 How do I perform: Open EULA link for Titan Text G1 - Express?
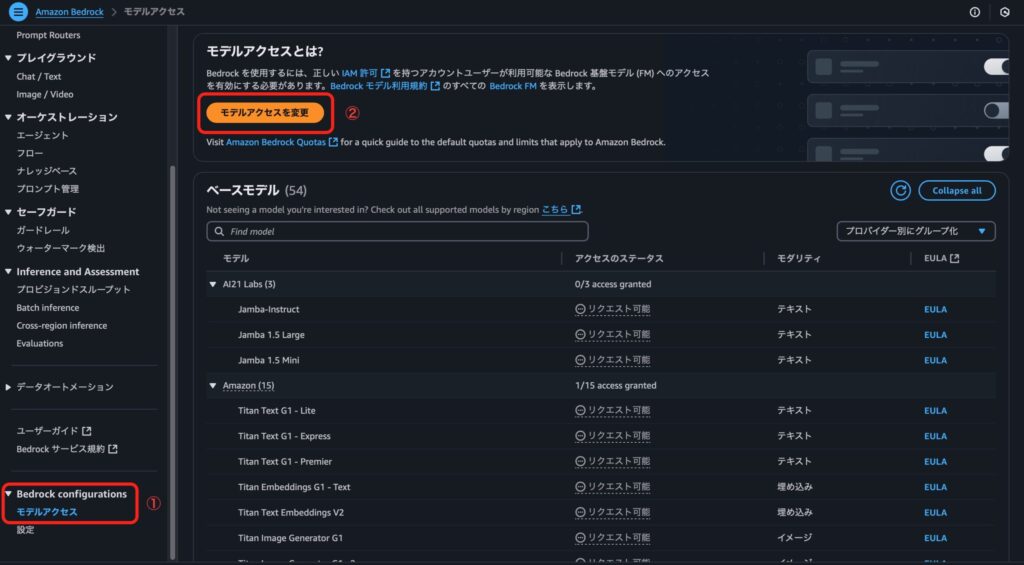[935, 436]
